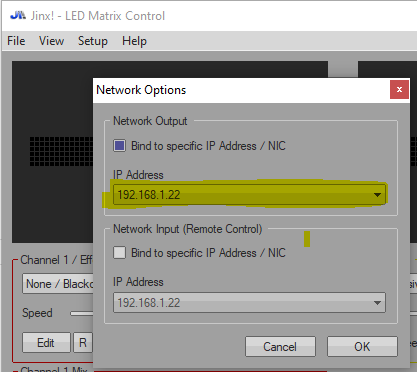Click the left LED matrix preview
Viewport: 417px width, 372px height.
tap(53, 152)
